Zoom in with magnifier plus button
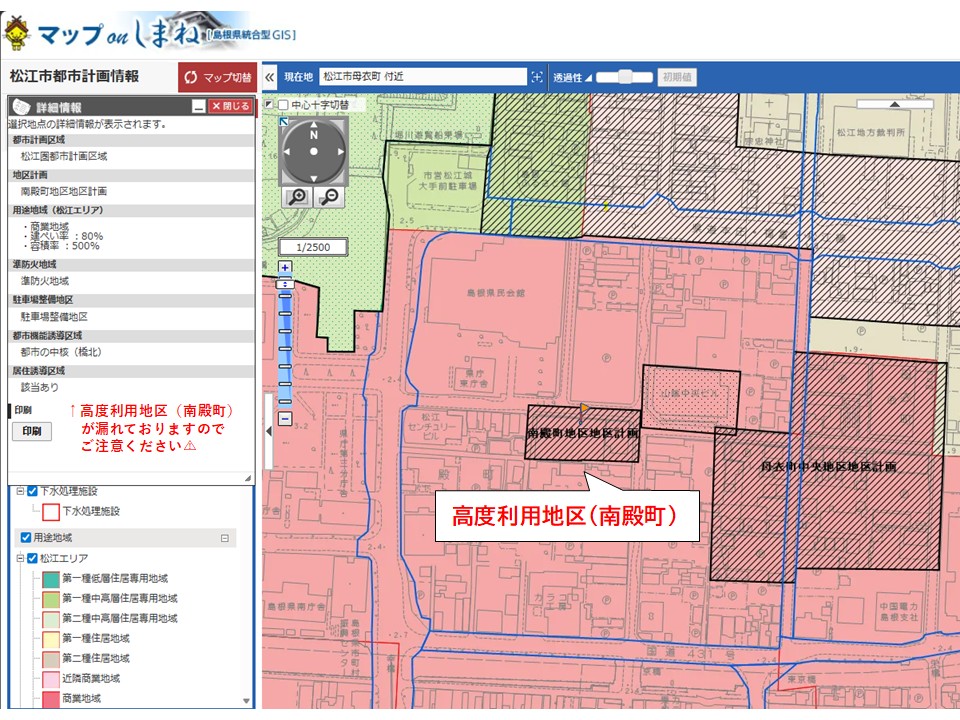960x720 pixels. click(x=298, y=197)
